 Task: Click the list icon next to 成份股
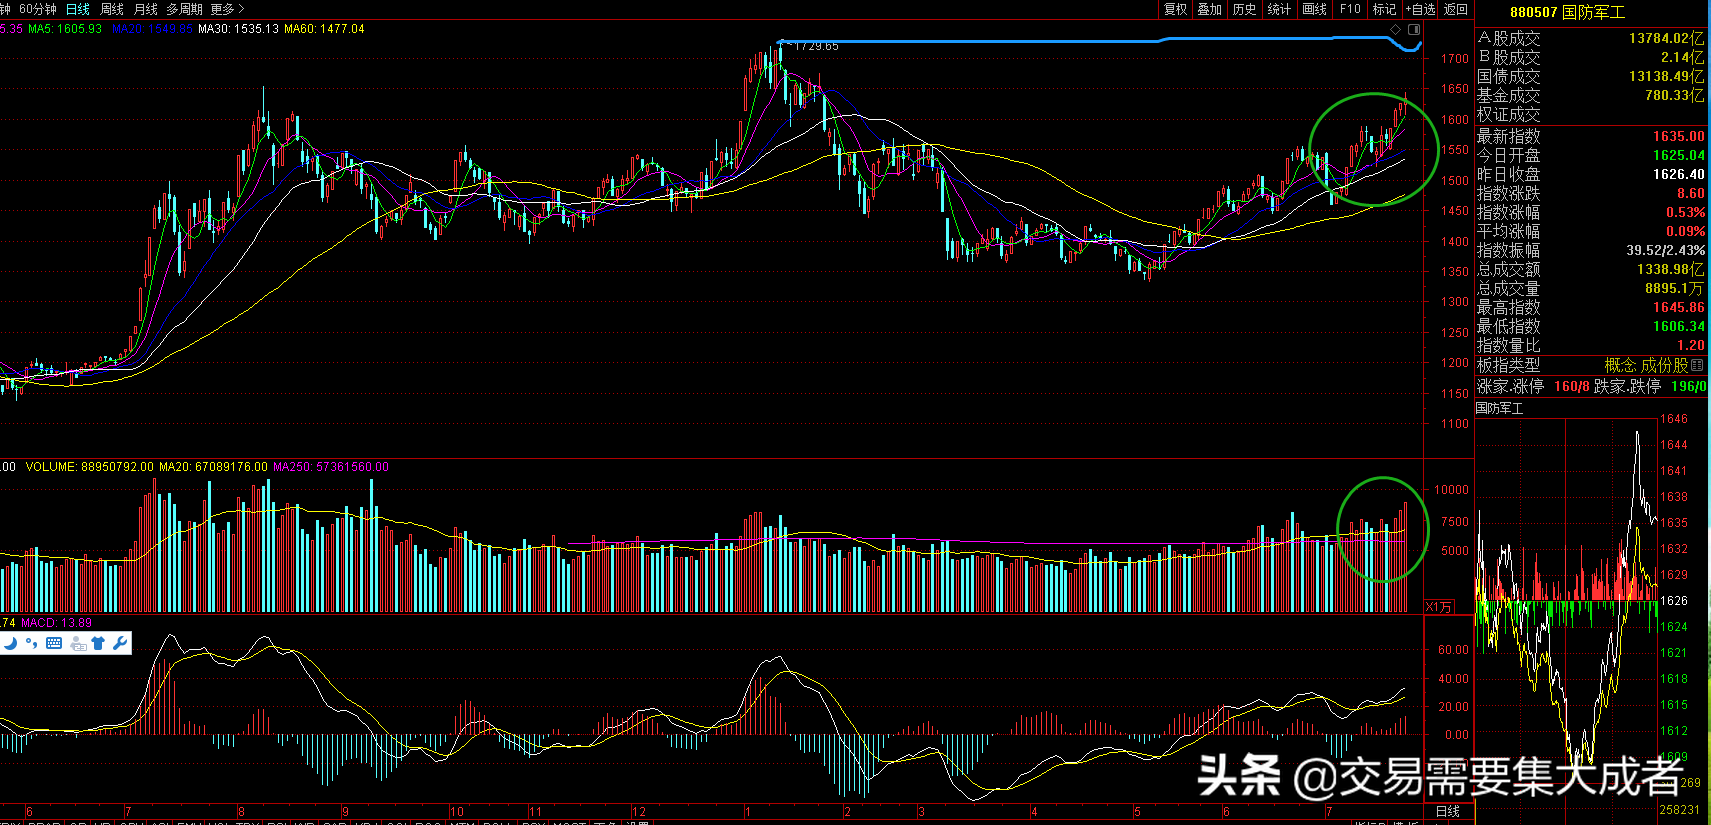click(1697, 366)
